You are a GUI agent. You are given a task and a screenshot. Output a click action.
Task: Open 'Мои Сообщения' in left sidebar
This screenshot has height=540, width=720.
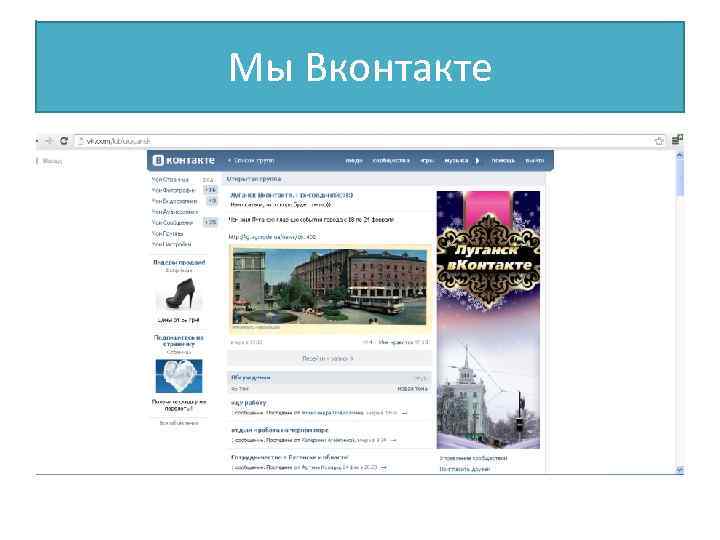point(172,223)
